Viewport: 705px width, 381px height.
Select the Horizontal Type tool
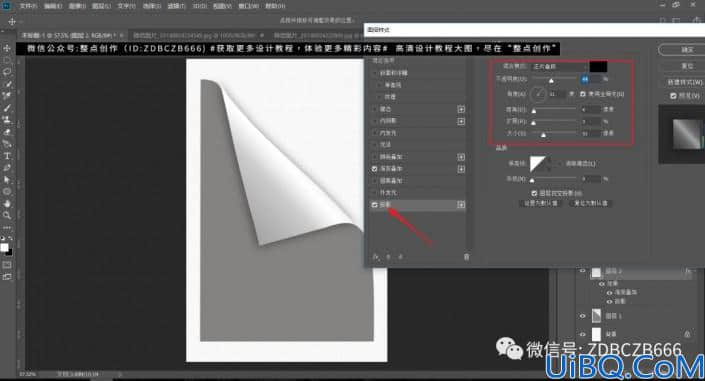7,156
